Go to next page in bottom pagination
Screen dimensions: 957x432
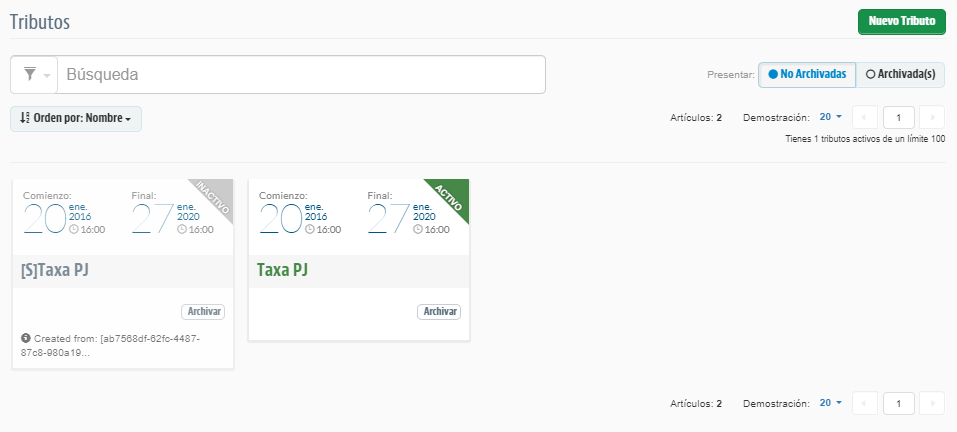931,403
